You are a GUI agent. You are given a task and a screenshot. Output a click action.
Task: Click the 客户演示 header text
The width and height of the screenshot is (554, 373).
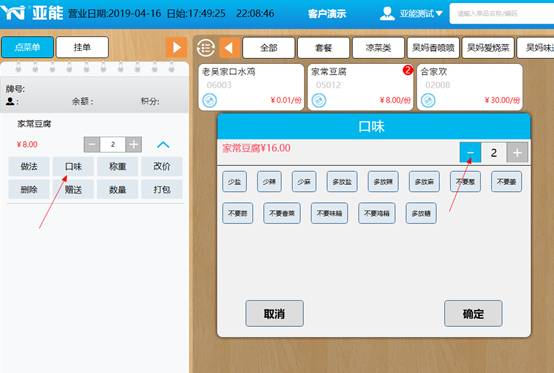tap(327, 14)
